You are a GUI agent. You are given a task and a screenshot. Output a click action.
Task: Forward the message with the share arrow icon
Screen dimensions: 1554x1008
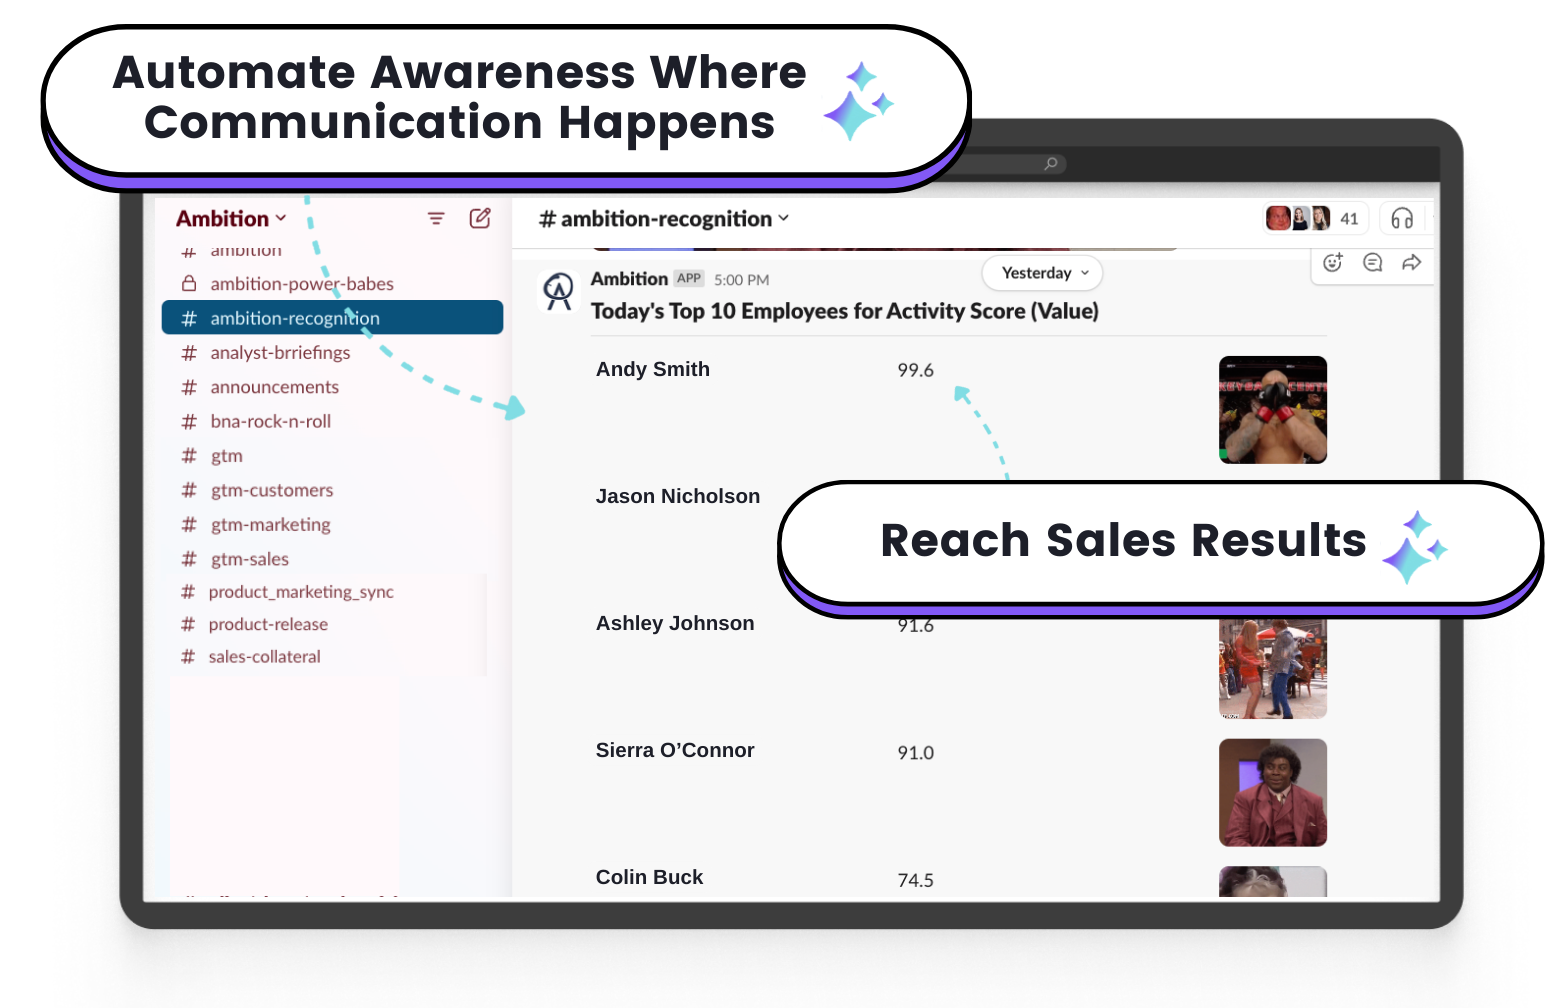tap(1412, 263)
